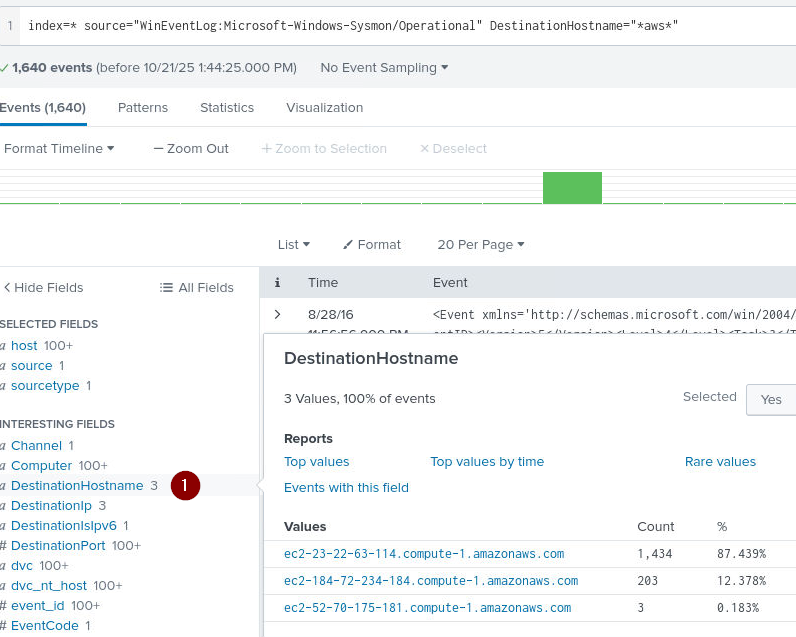Click the info column icon
Screen dimensions: 796x637
pyautogui.click(x=277, y=283)
